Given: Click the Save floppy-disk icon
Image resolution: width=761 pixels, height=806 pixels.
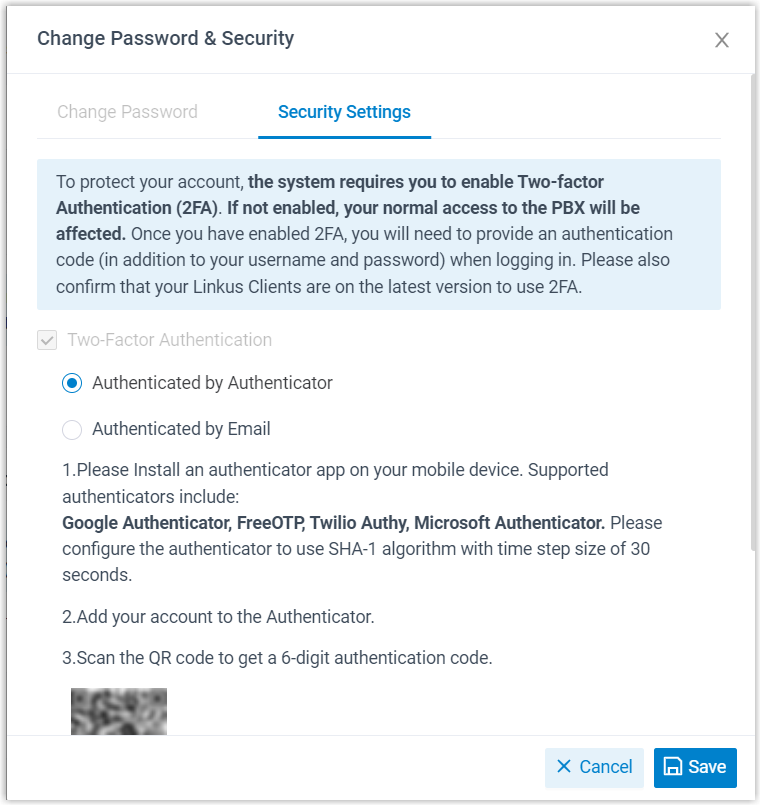Looking at the screenshot, I should [x=671, y=767].
